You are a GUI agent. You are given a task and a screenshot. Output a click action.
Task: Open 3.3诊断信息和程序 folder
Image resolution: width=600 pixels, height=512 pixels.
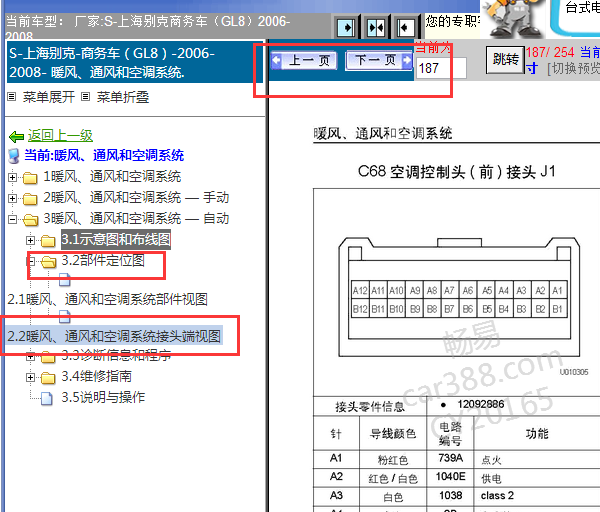[x=116, y=356]
